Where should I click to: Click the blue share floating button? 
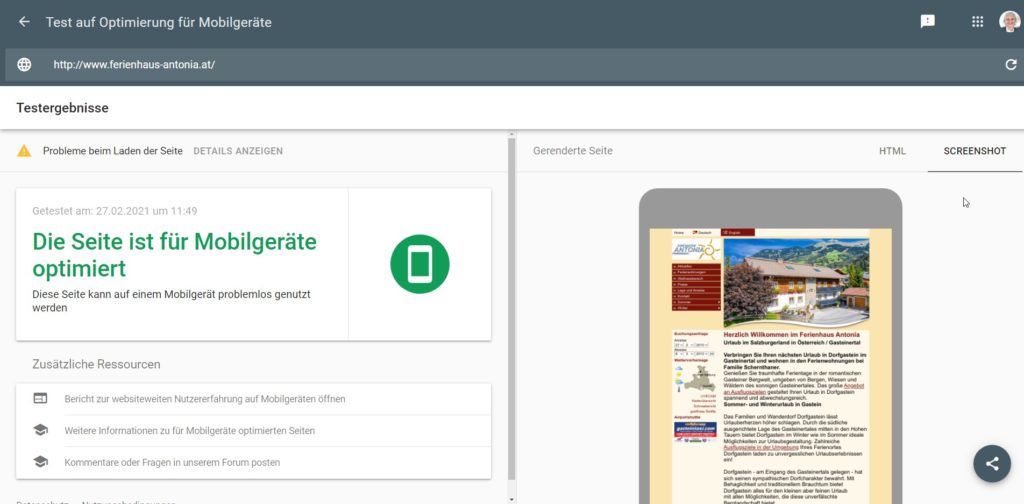[991, 463]
